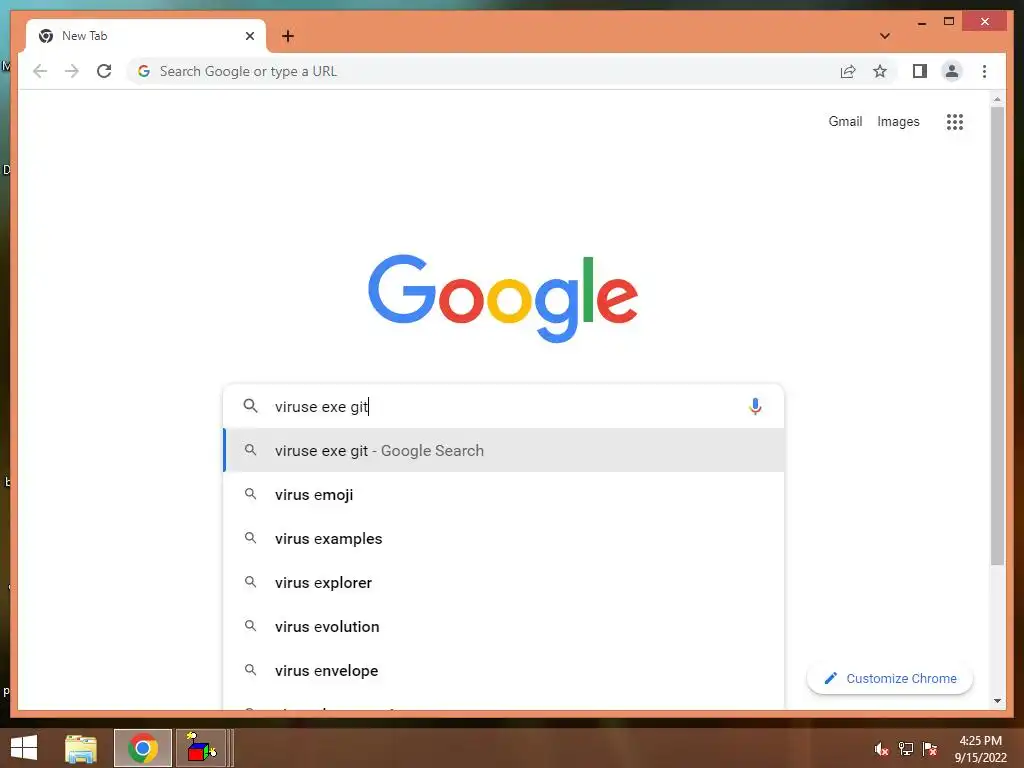Bookmark this tab with the star icon
This screenshot has height=768, width=1024.
pyautogui.click(x=880, y=71)
